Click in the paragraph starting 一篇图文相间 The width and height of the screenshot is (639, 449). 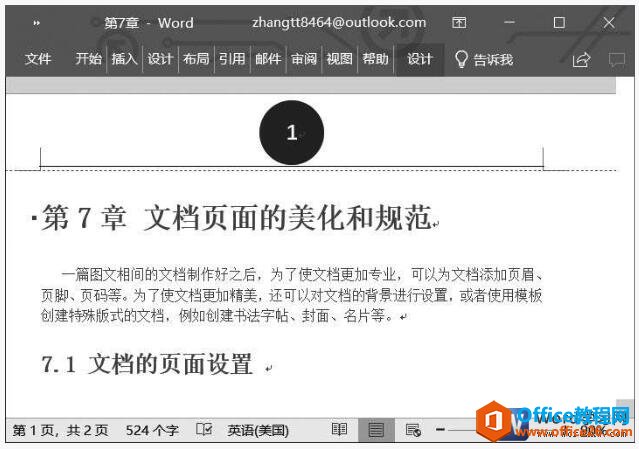pyautogui.click(x=292, y=295)
